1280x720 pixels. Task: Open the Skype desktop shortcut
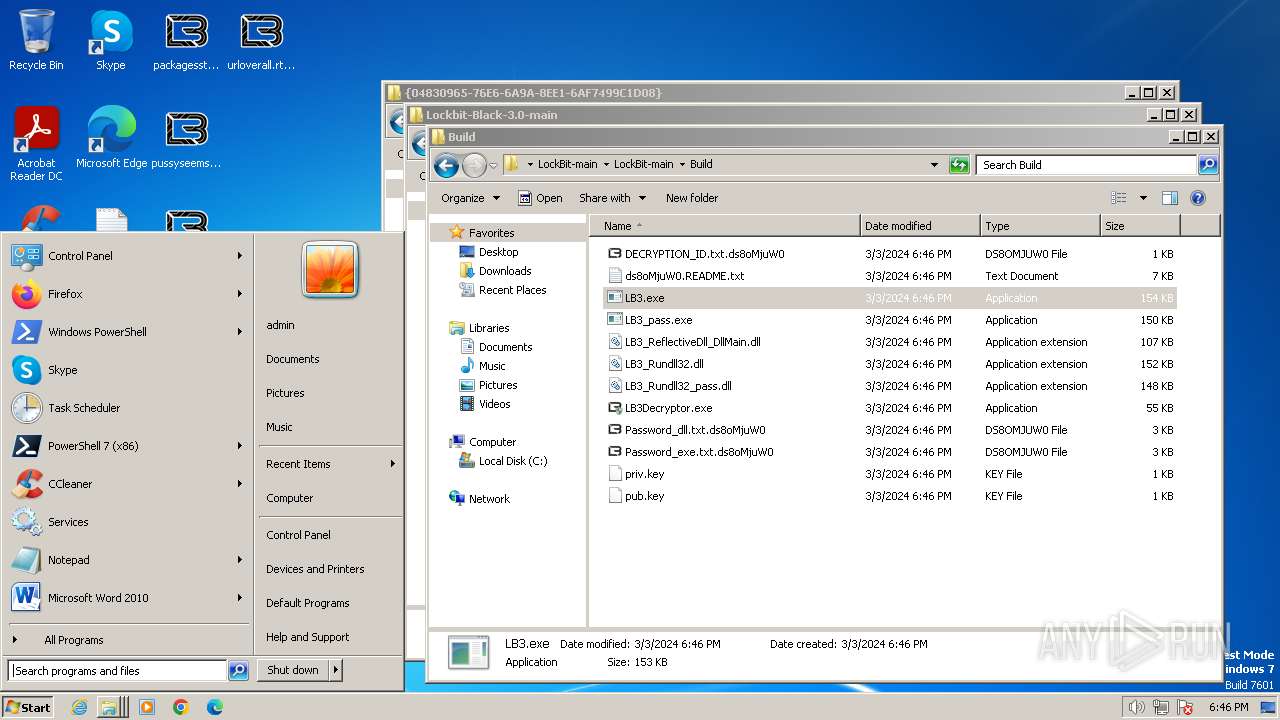110,41
